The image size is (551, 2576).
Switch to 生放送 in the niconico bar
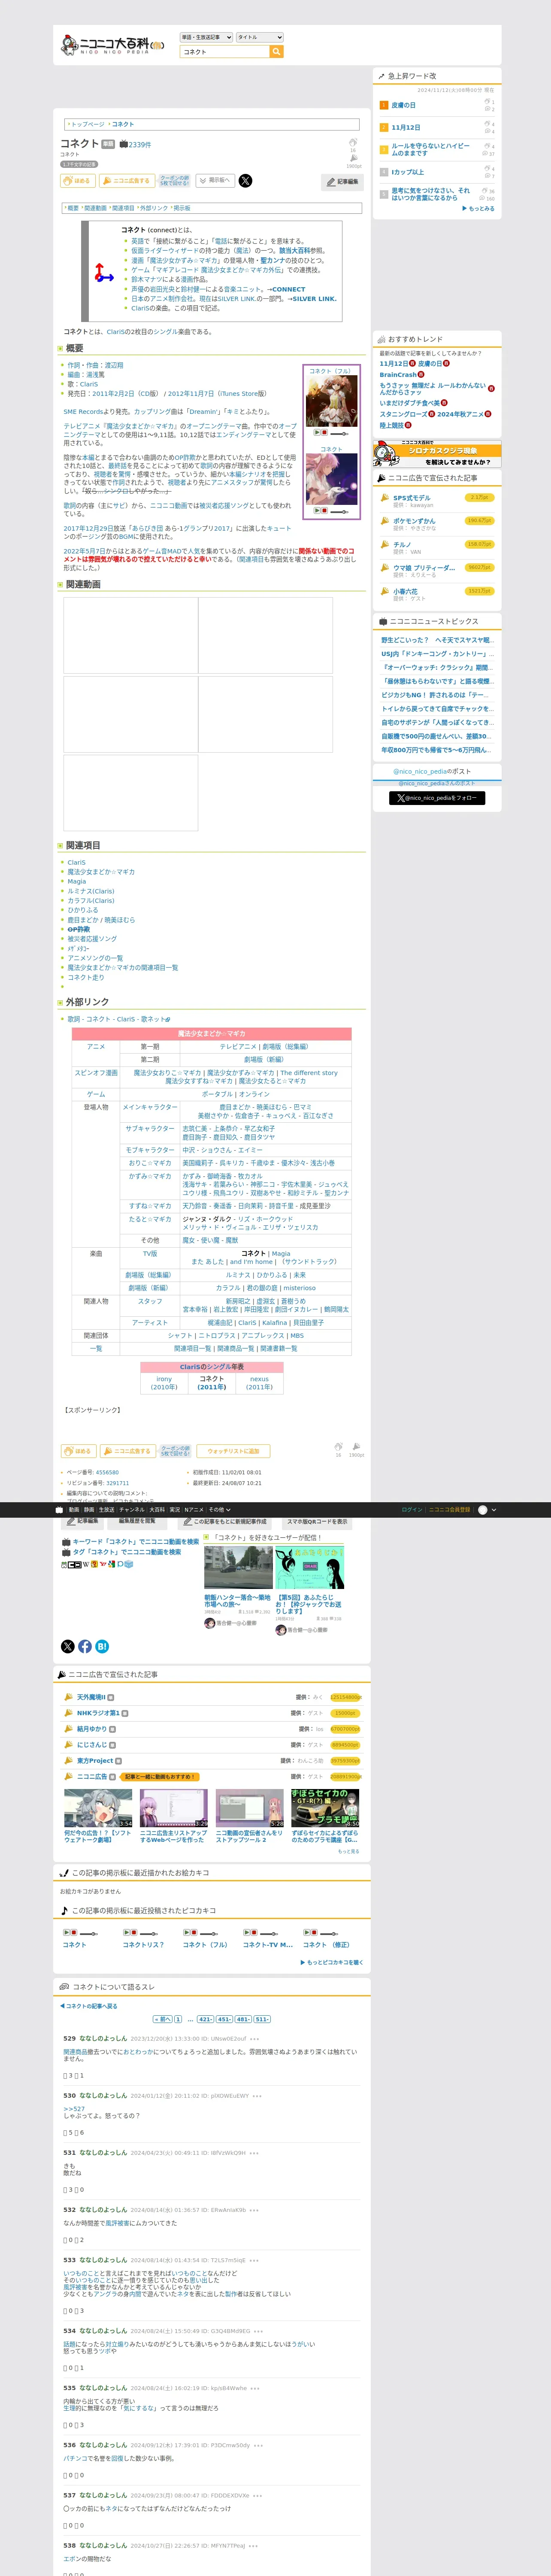(x=106, y=1510)
